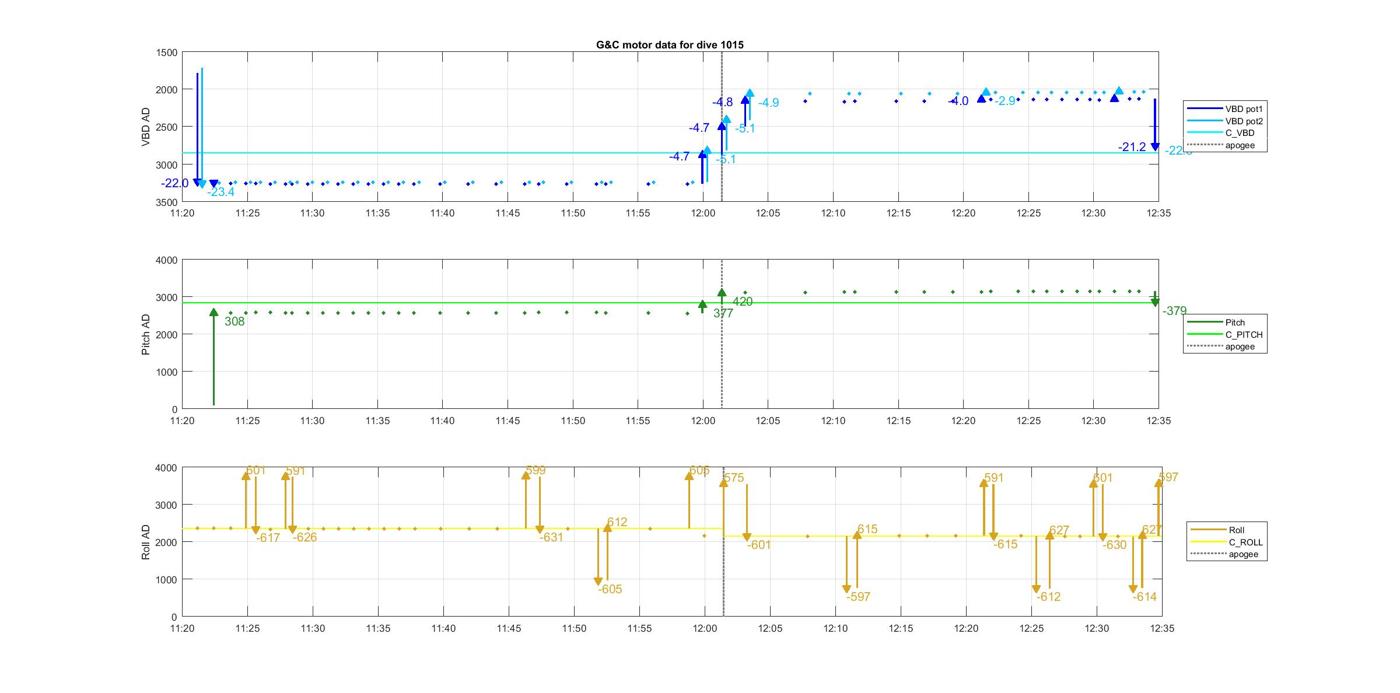Image resolution: width=1400 pixels, height=693 pixels.
Task: Click the positive '615' roll data label
Action: (x=867, y=530)
